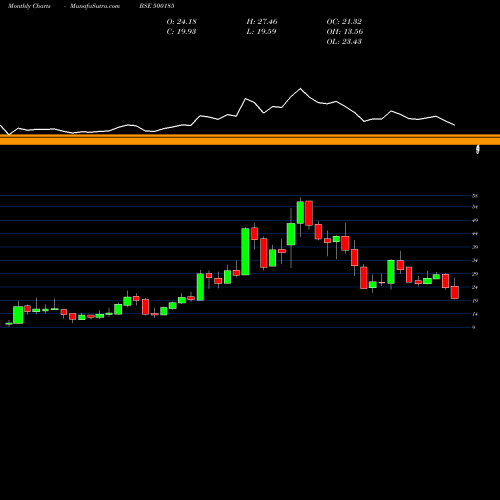Image resolution: width=500 pixels, height=500 pixels.
Task: Click the low value 'L: 19.59'
Action: point(261,31)
